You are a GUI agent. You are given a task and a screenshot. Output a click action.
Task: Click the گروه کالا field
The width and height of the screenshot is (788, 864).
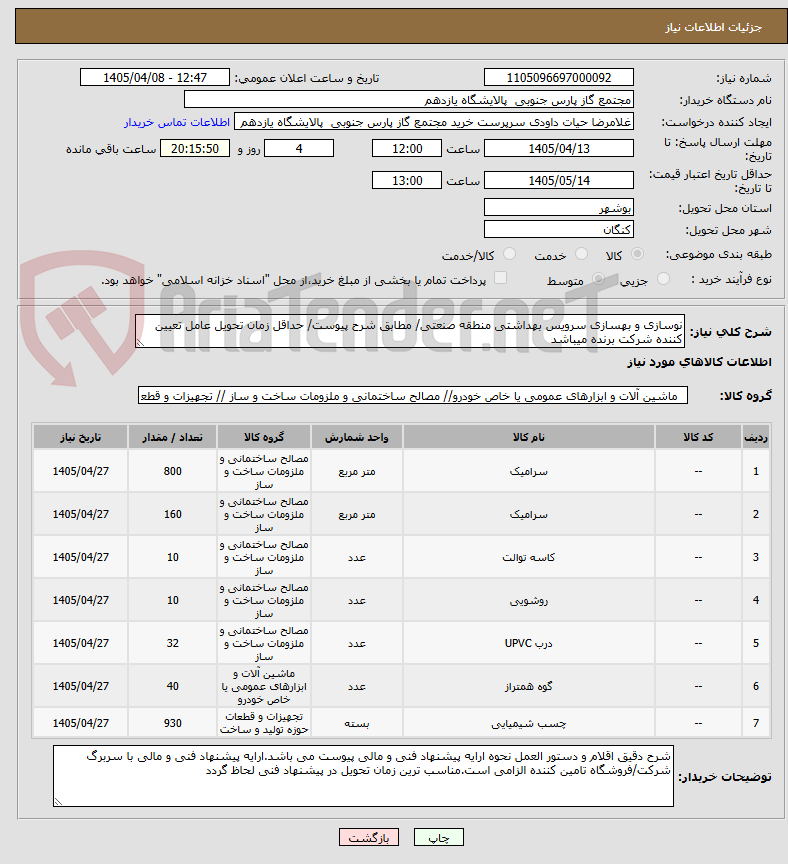coord(413,396)
